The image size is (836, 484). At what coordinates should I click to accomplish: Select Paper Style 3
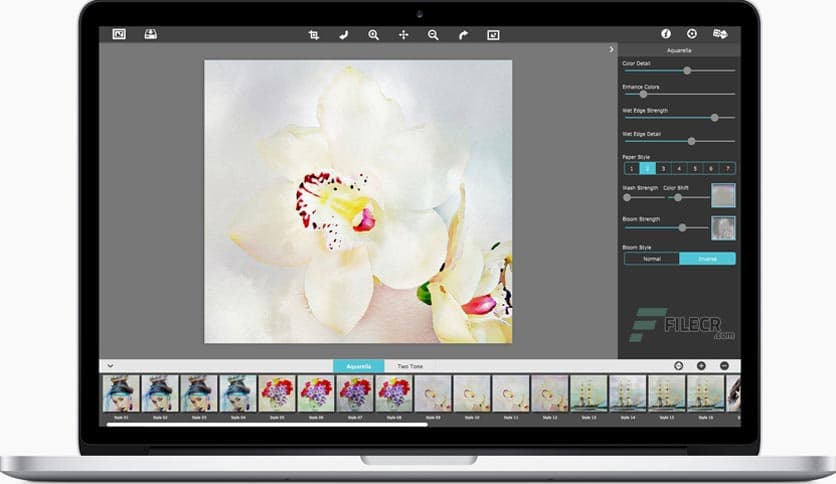coord(663,168)
